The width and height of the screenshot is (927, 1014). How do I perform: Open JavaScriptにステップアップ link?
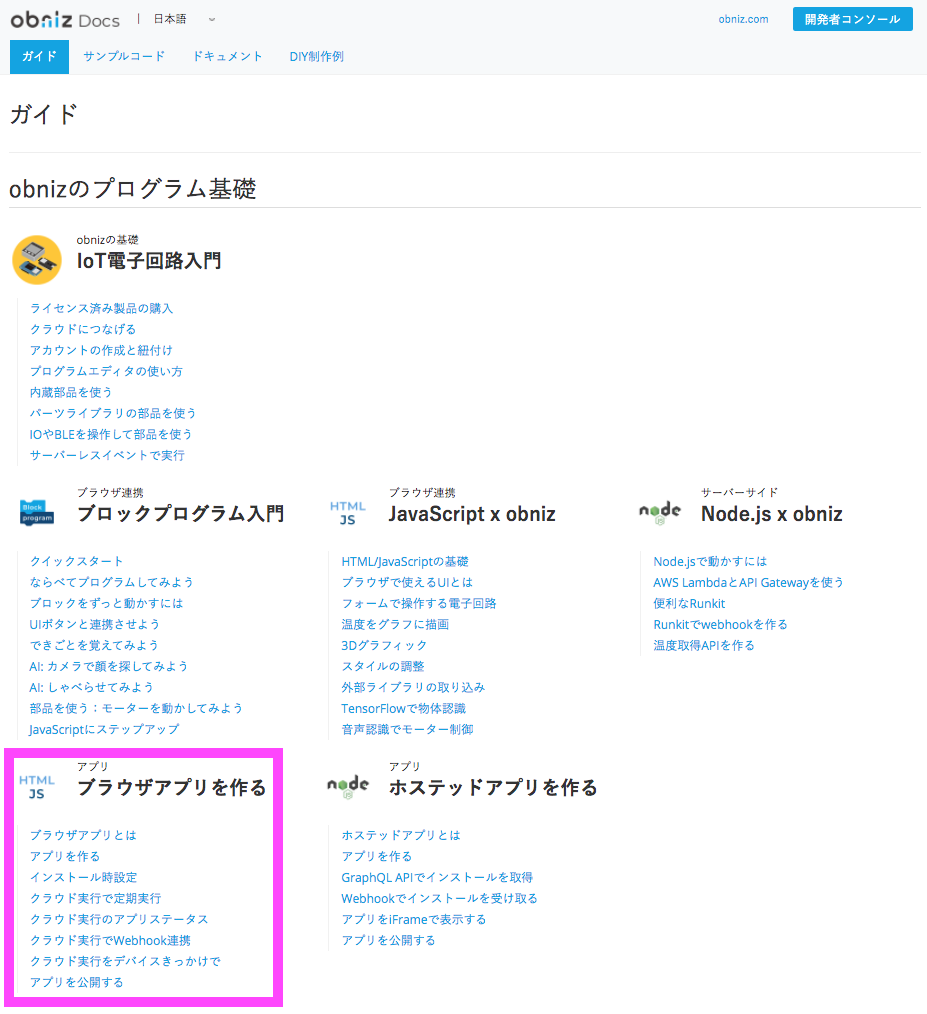tap(104, 729)
